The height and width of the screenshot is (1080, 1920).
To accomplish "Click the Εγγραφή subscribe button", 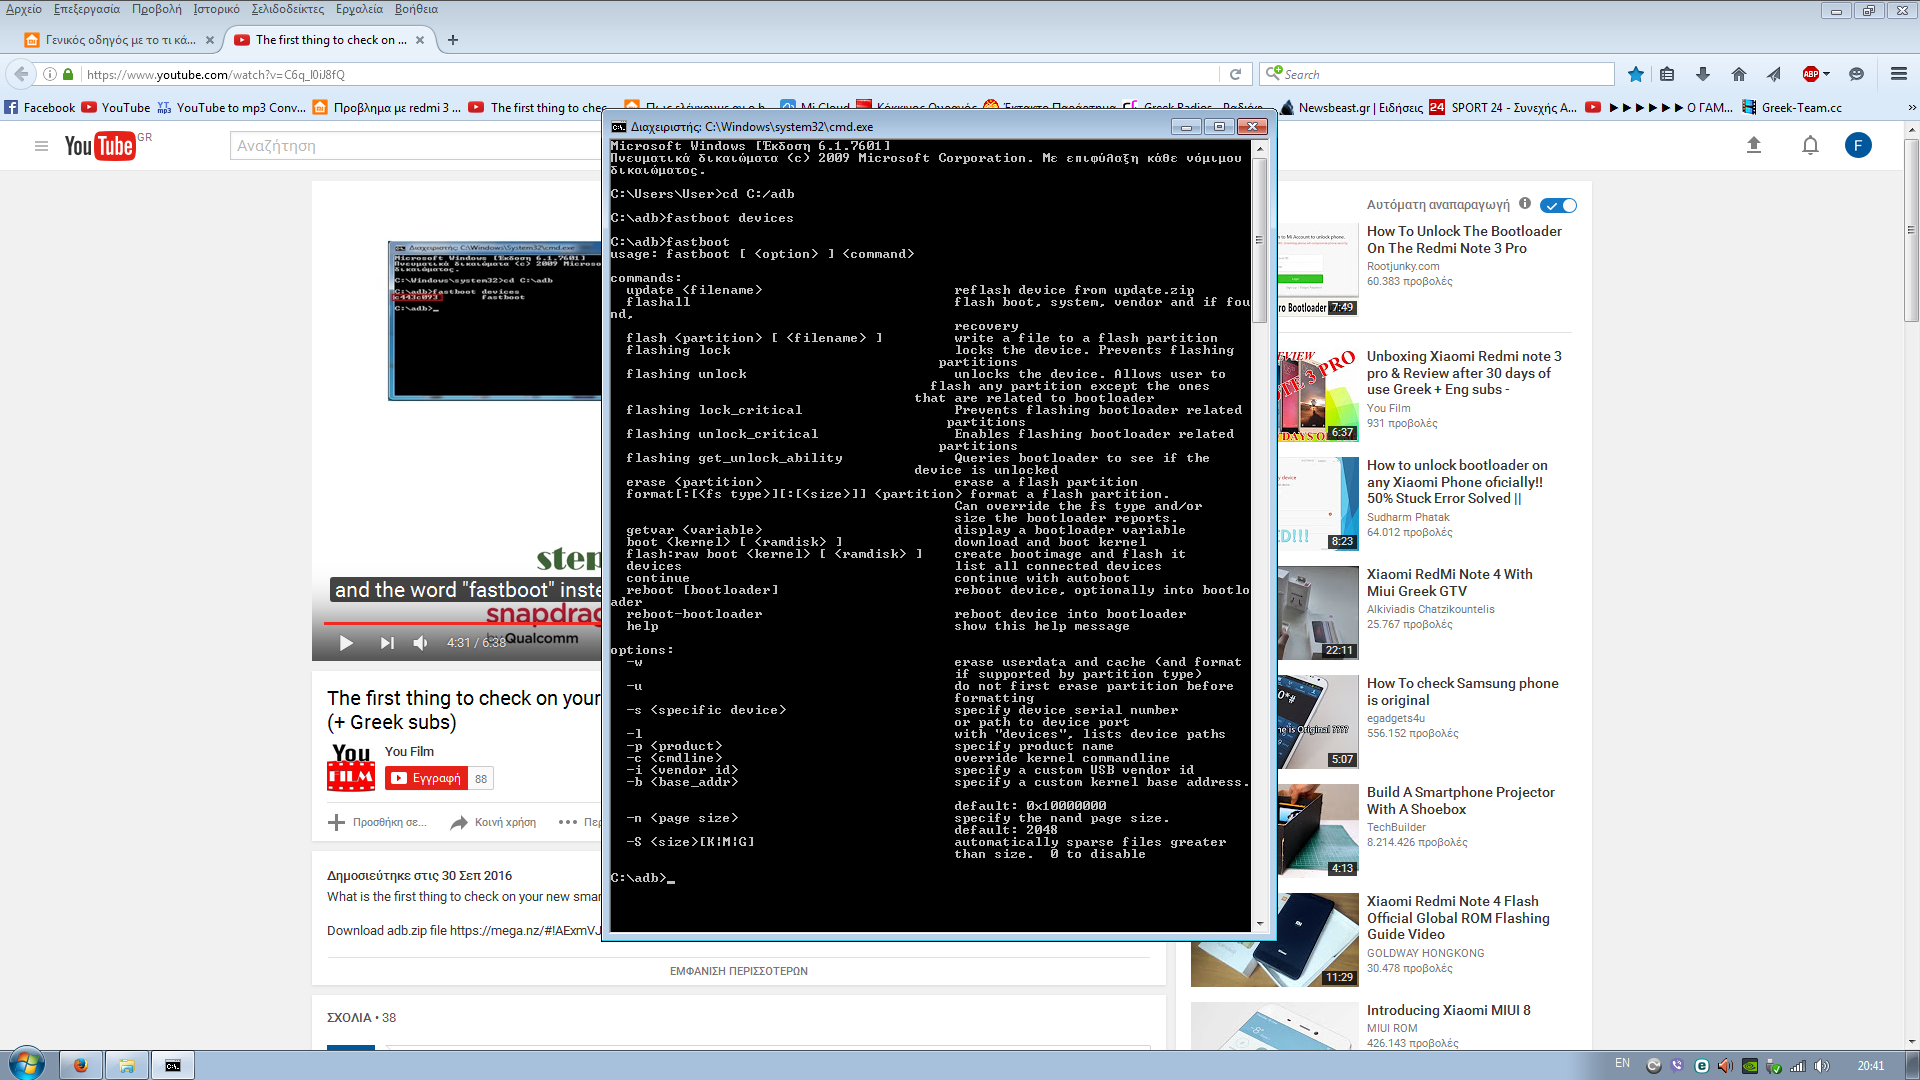I will coord(427,778).
